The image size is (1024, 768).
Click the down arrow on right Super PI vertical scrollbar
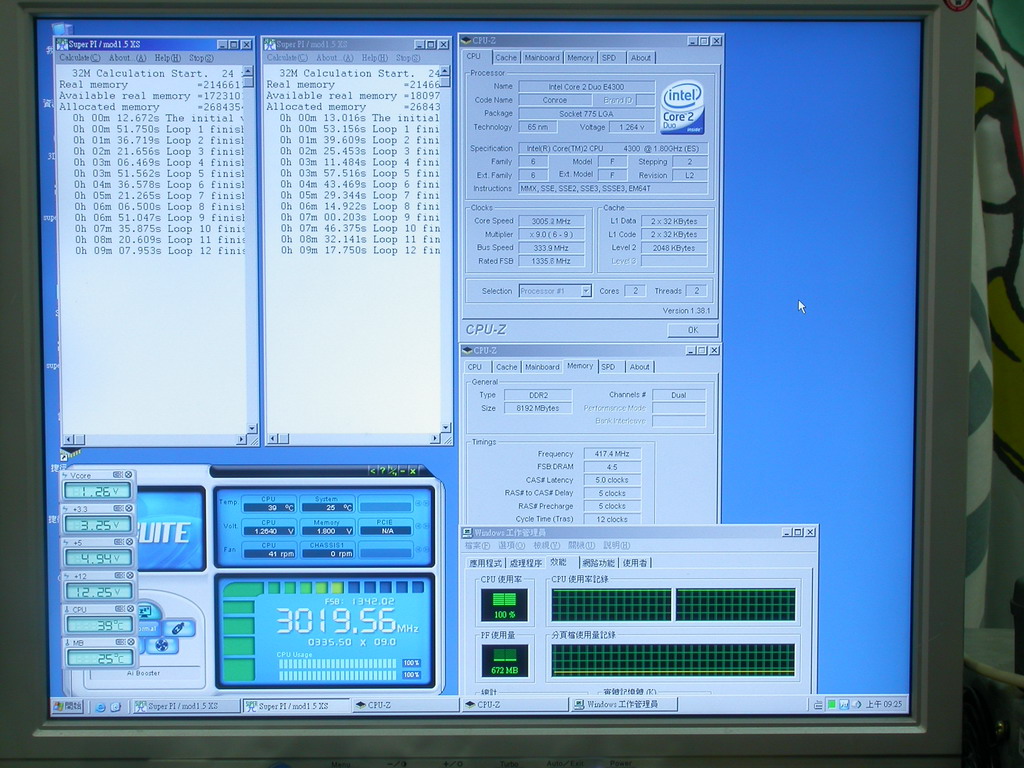pyautogui.click(x=445, y=427)
